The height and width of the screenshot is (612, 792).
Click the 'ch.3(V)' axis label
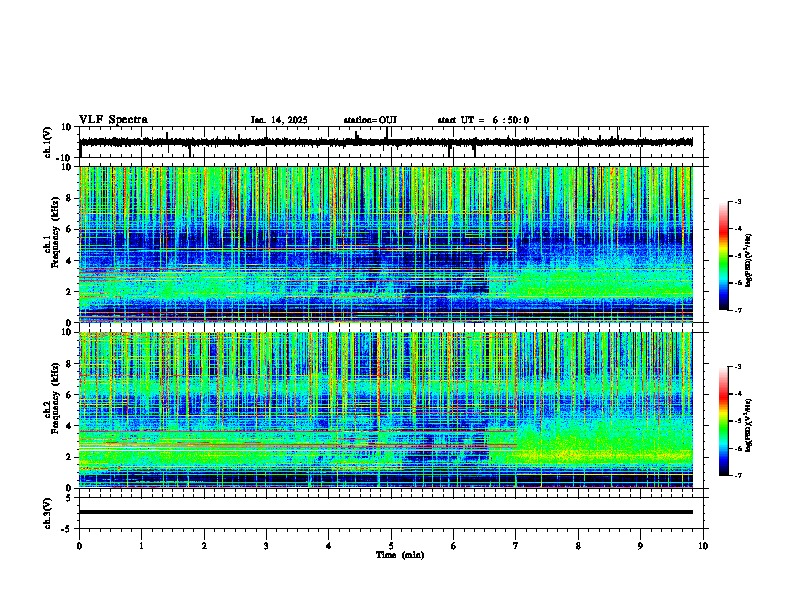pyautogui.click(x=47, y=514)
